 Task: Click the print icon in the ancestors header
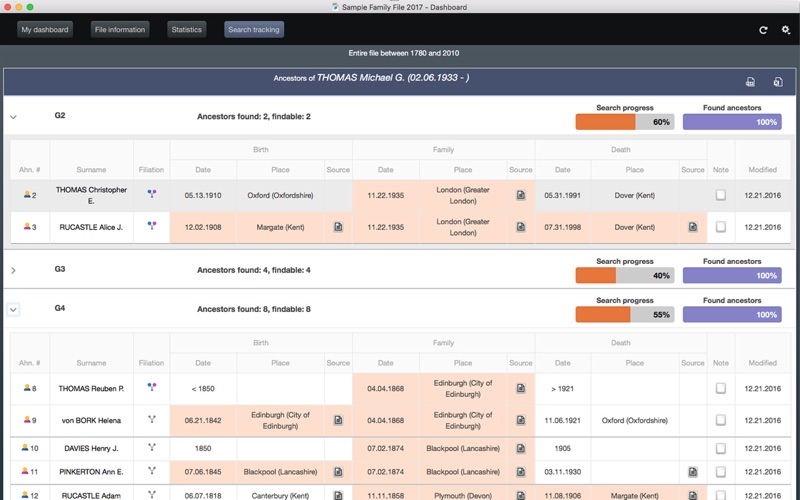[x=751, y=82]
